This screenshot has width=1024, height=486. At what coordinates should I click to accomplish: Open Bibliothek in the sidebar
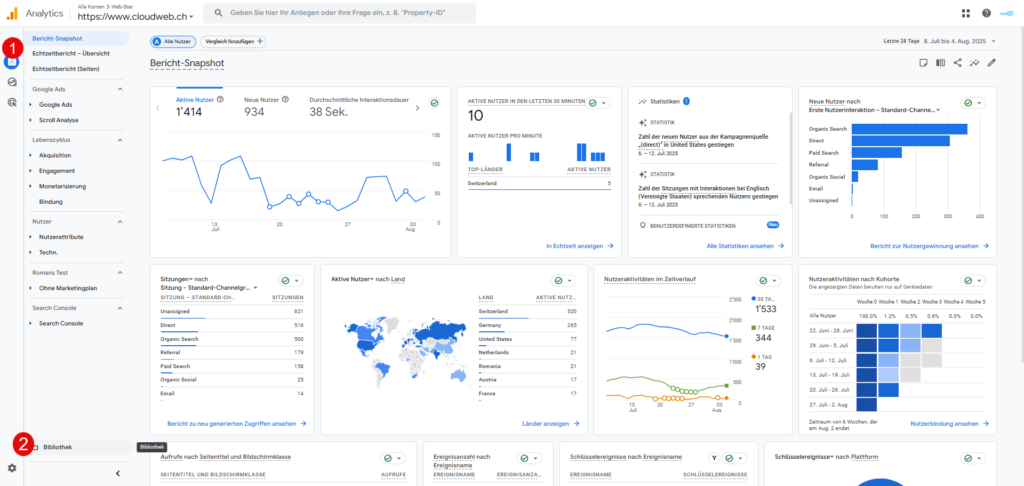(57, 447)
